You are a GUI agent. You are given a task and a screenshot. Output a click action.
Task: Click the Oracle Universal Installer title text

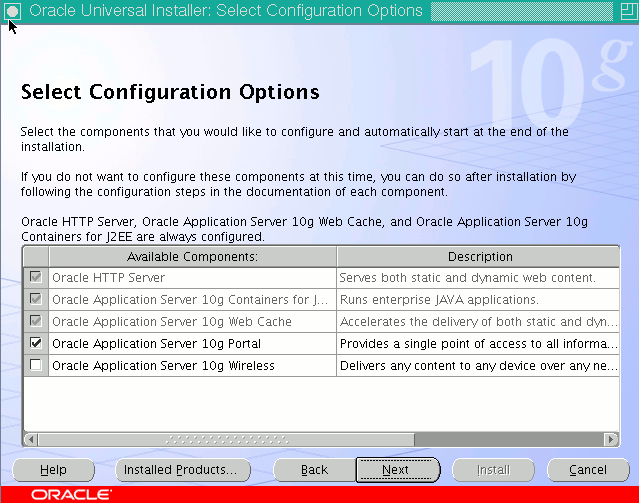click(226, 11)
